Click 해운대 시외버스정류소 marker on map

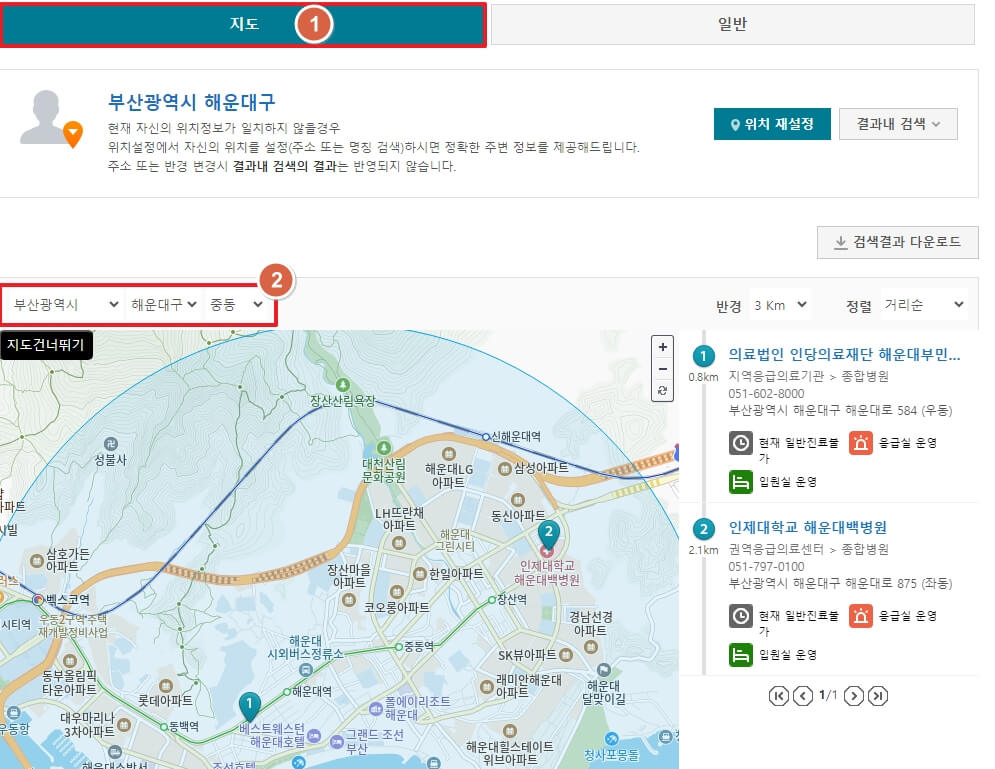pyautogui.click(x=305, y=655)
